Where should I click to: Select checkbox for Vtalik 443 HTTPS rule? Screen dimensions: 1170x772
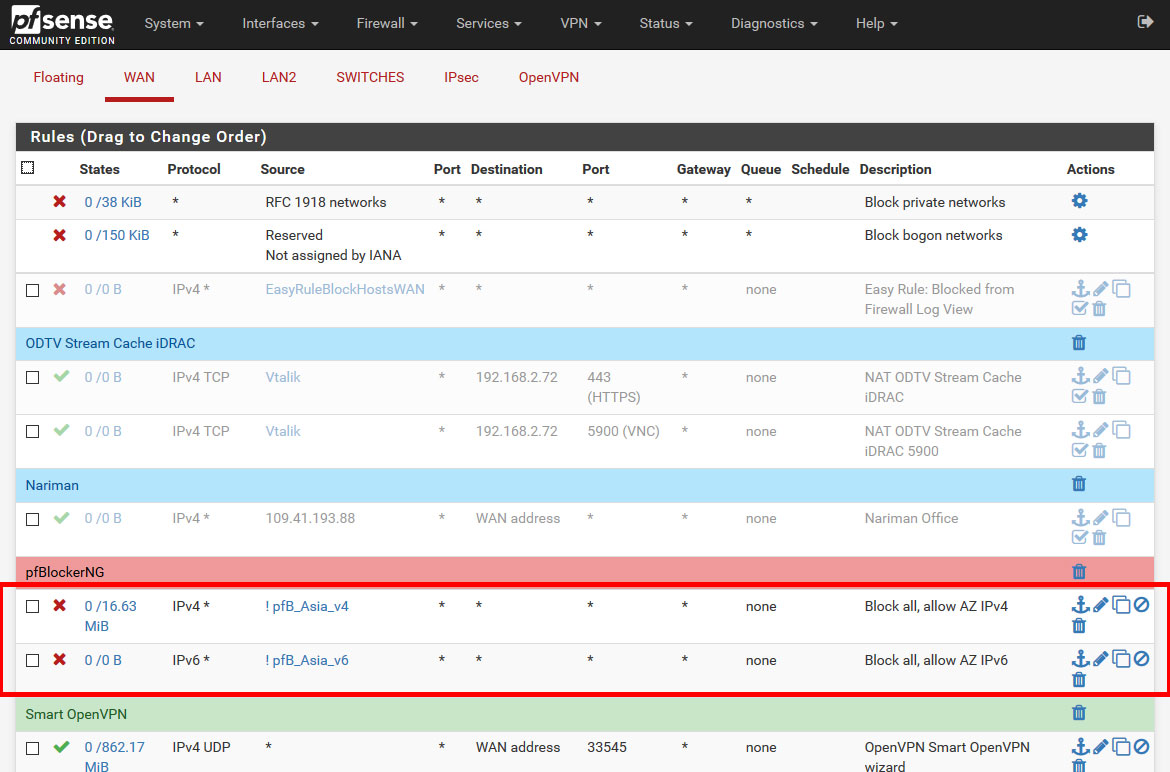click(x=32, y=377)
